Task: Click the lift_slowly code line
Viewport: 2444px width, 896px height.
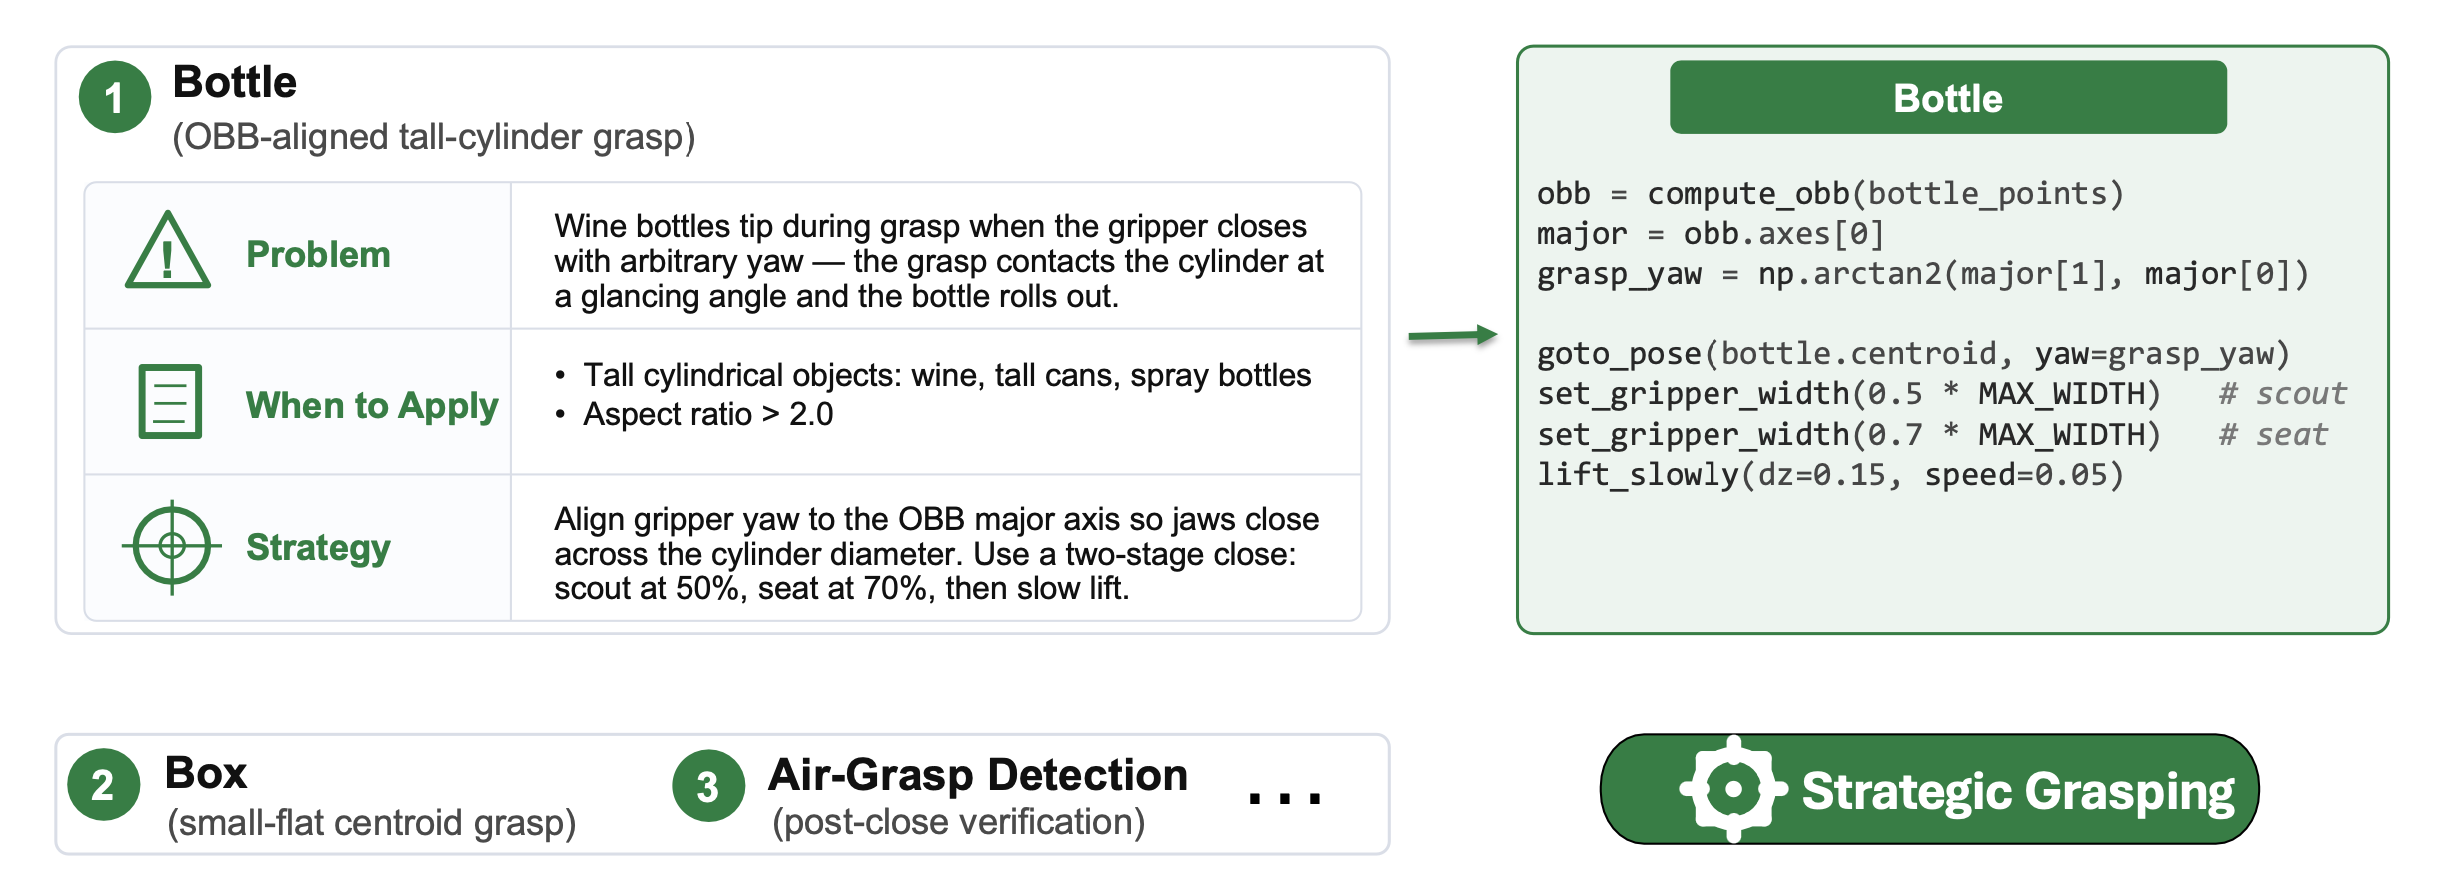Action: point(1830,475)
